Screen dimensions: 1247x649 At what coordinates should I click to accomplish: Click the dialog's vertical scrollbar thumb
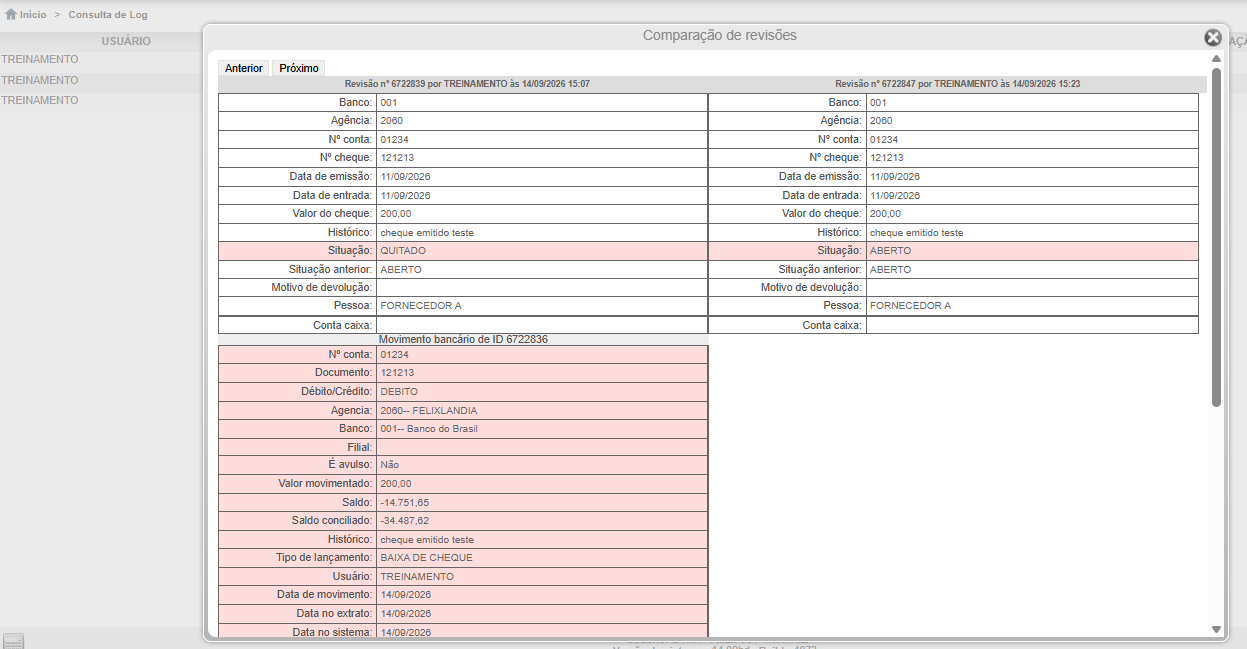pos(1216,237)
